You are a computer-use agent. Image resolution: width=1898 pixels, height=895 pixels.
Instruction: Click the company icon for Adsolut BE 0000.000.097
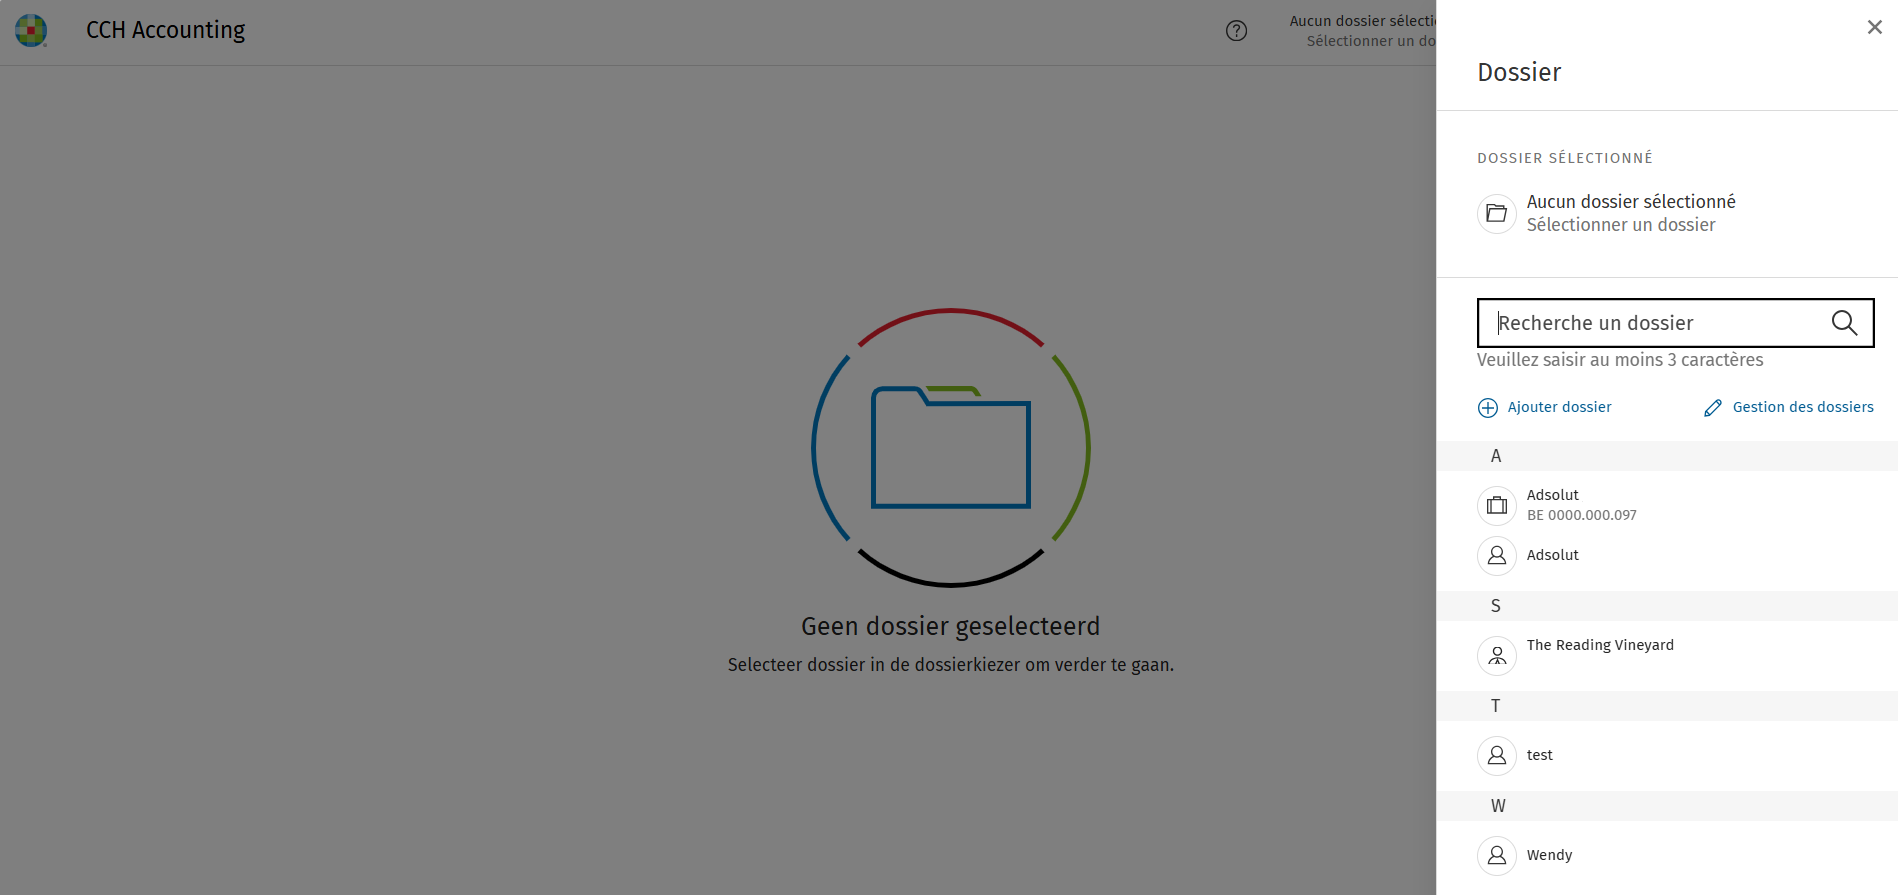[1496, 505]
